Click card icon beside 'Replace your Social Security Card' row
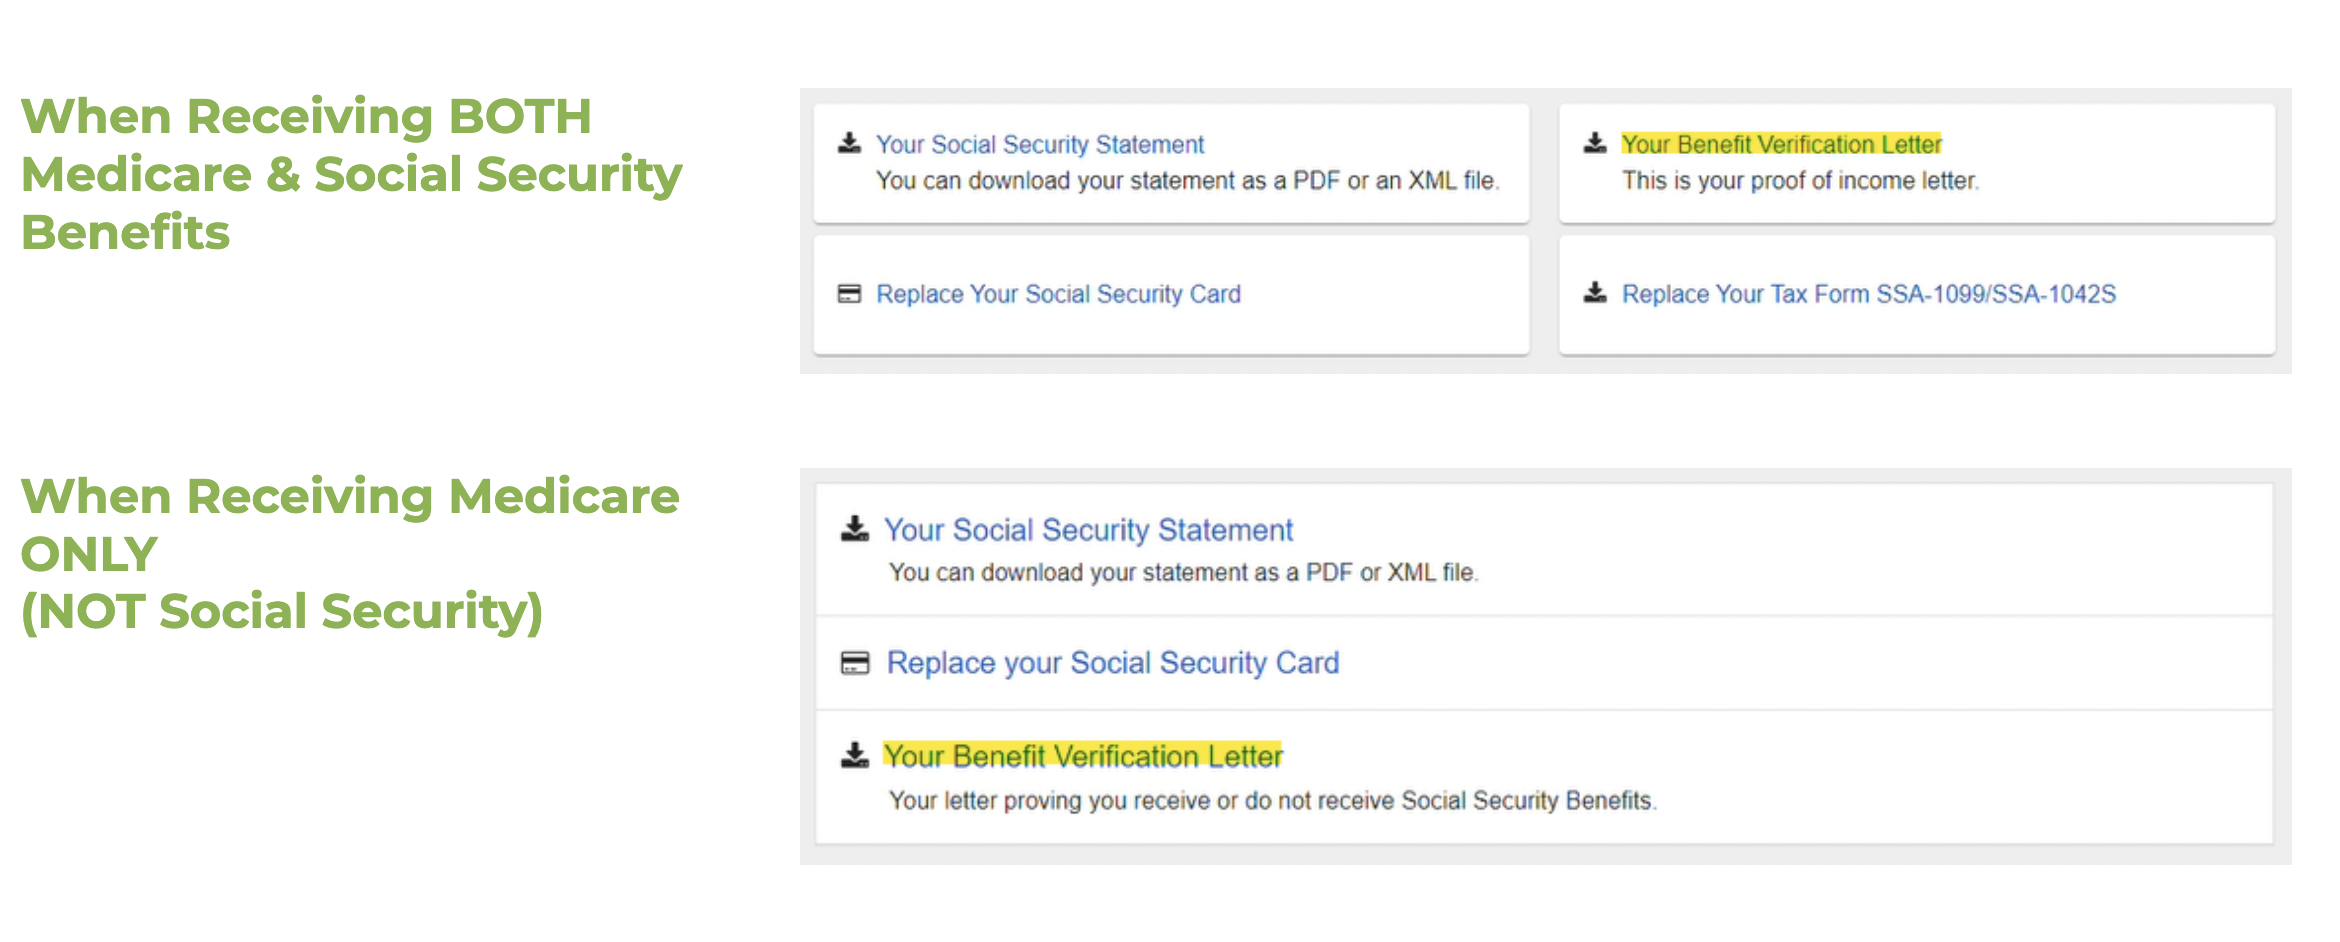The height and width of the screenshot is (942, 2340). pos(855,663)
